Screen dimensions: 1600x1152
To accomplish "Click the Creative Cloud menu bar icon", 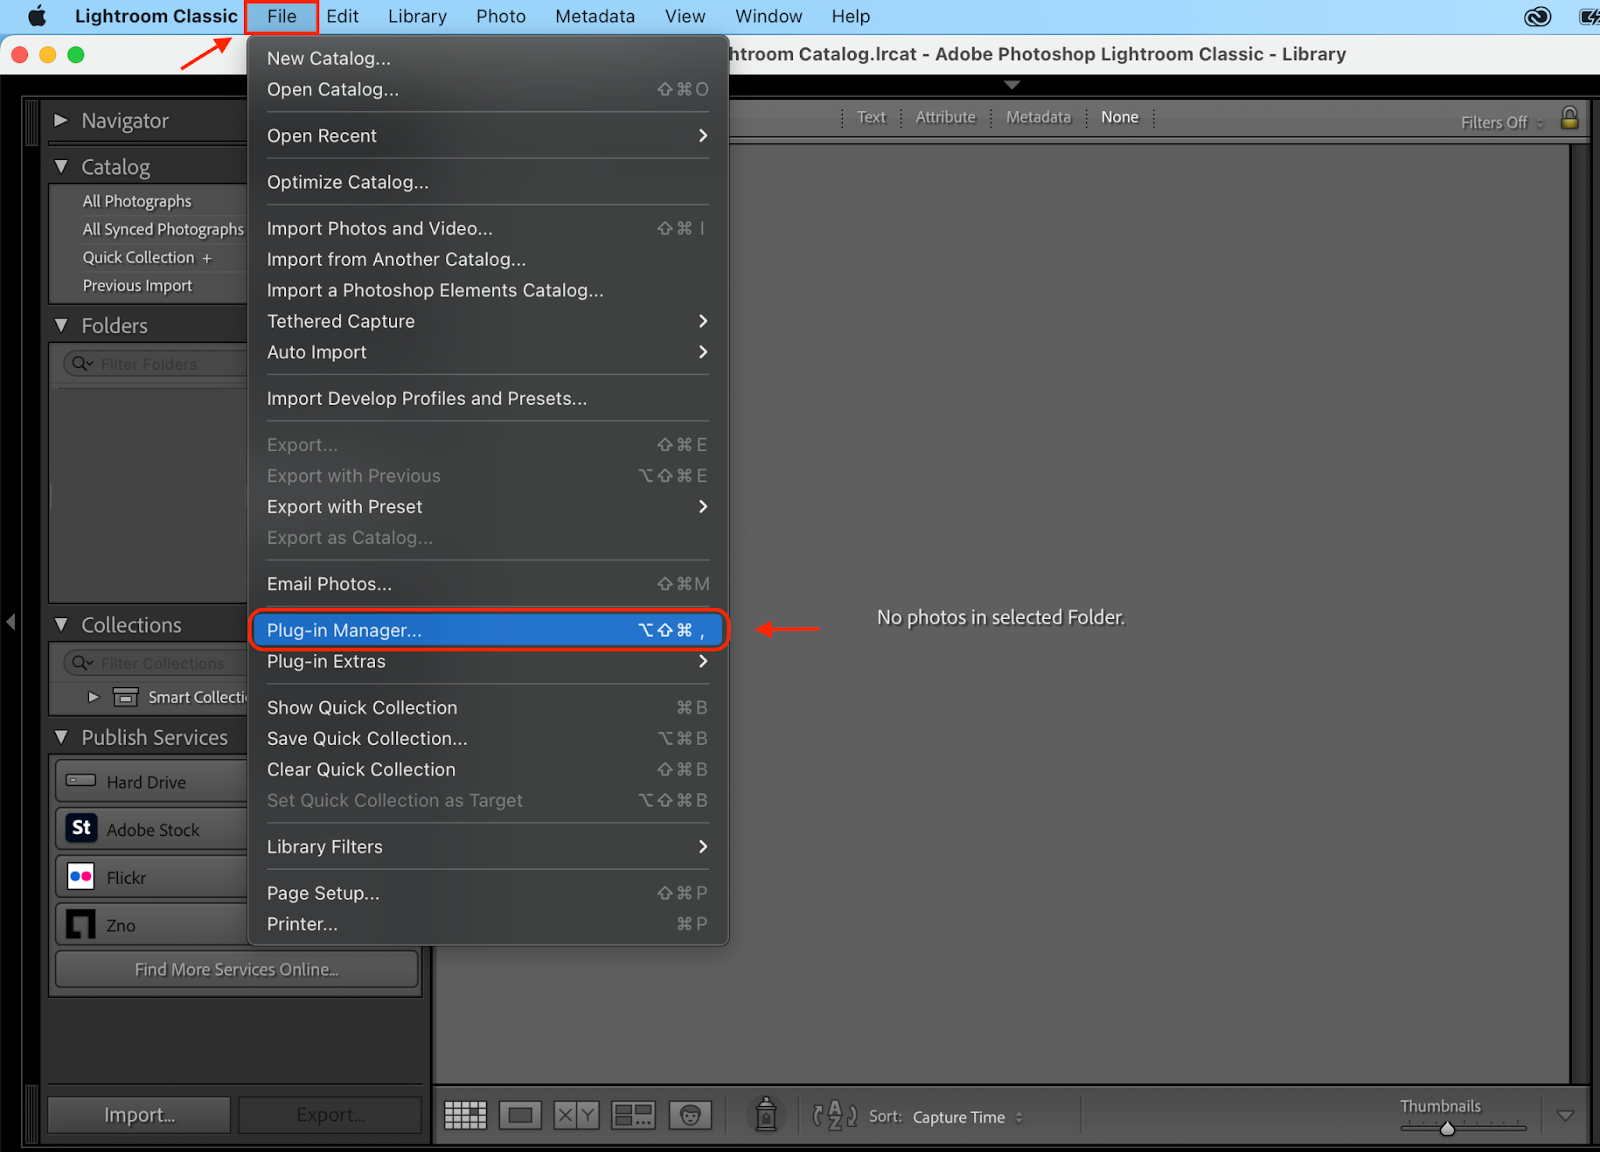I will (x=1537, y=16).
